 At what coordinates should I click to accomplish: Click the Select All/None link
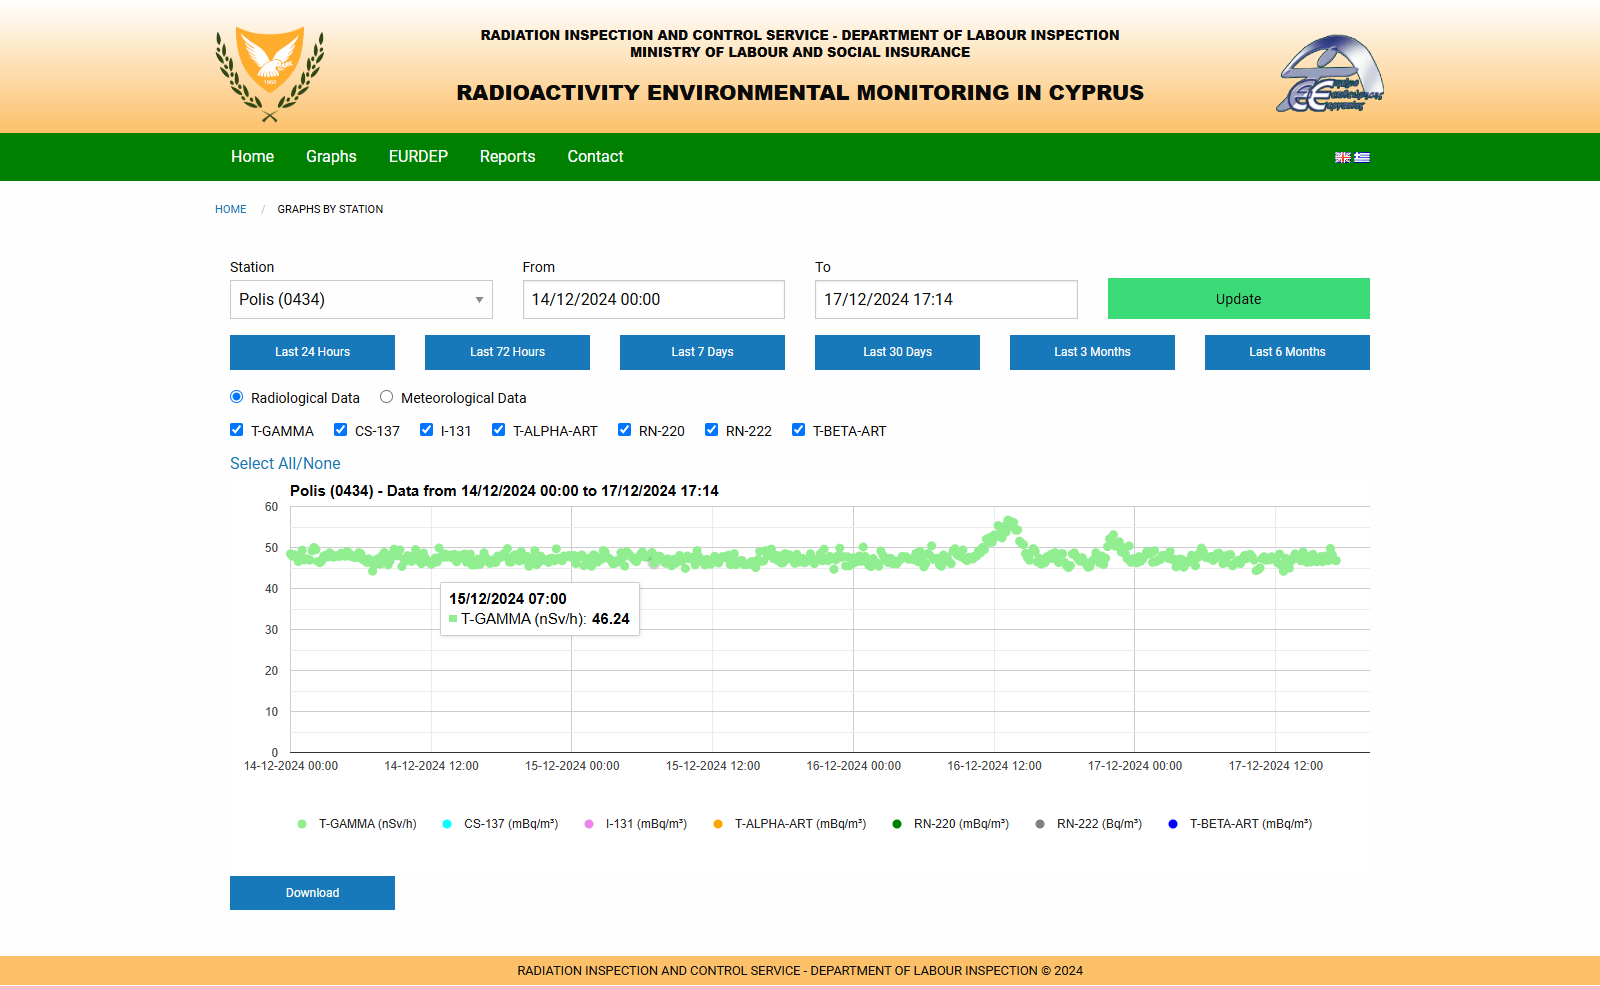(285, 464)
